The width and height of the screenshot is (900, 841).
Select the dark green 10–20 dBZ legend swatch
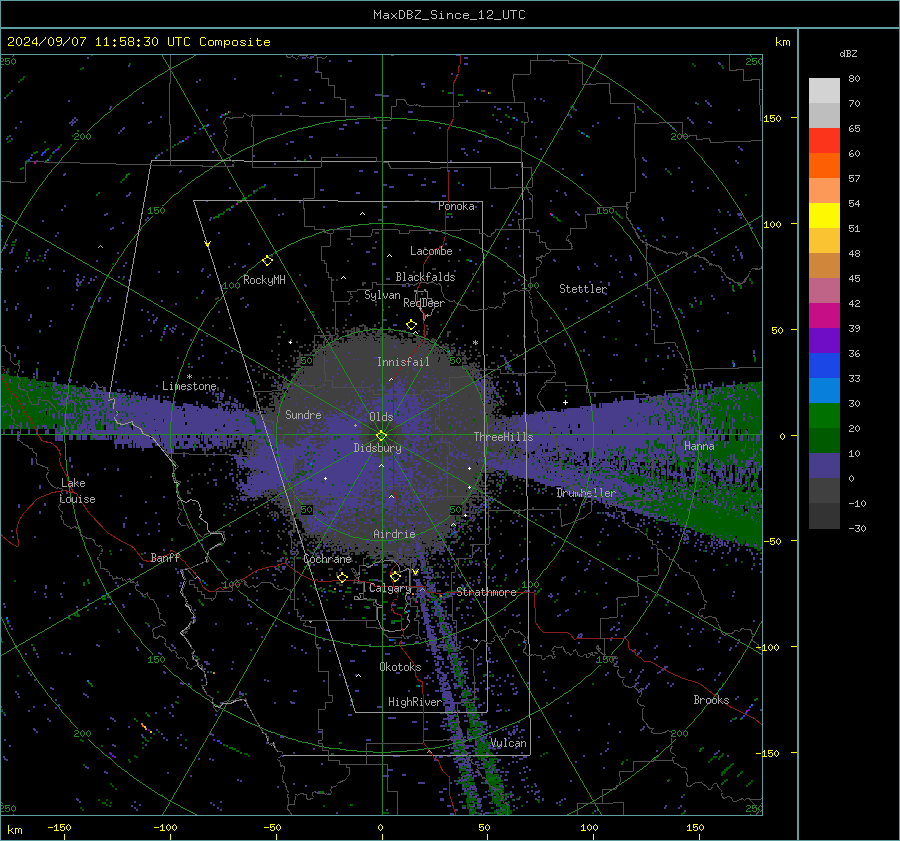pyautogui.click(x=824, y=441)
